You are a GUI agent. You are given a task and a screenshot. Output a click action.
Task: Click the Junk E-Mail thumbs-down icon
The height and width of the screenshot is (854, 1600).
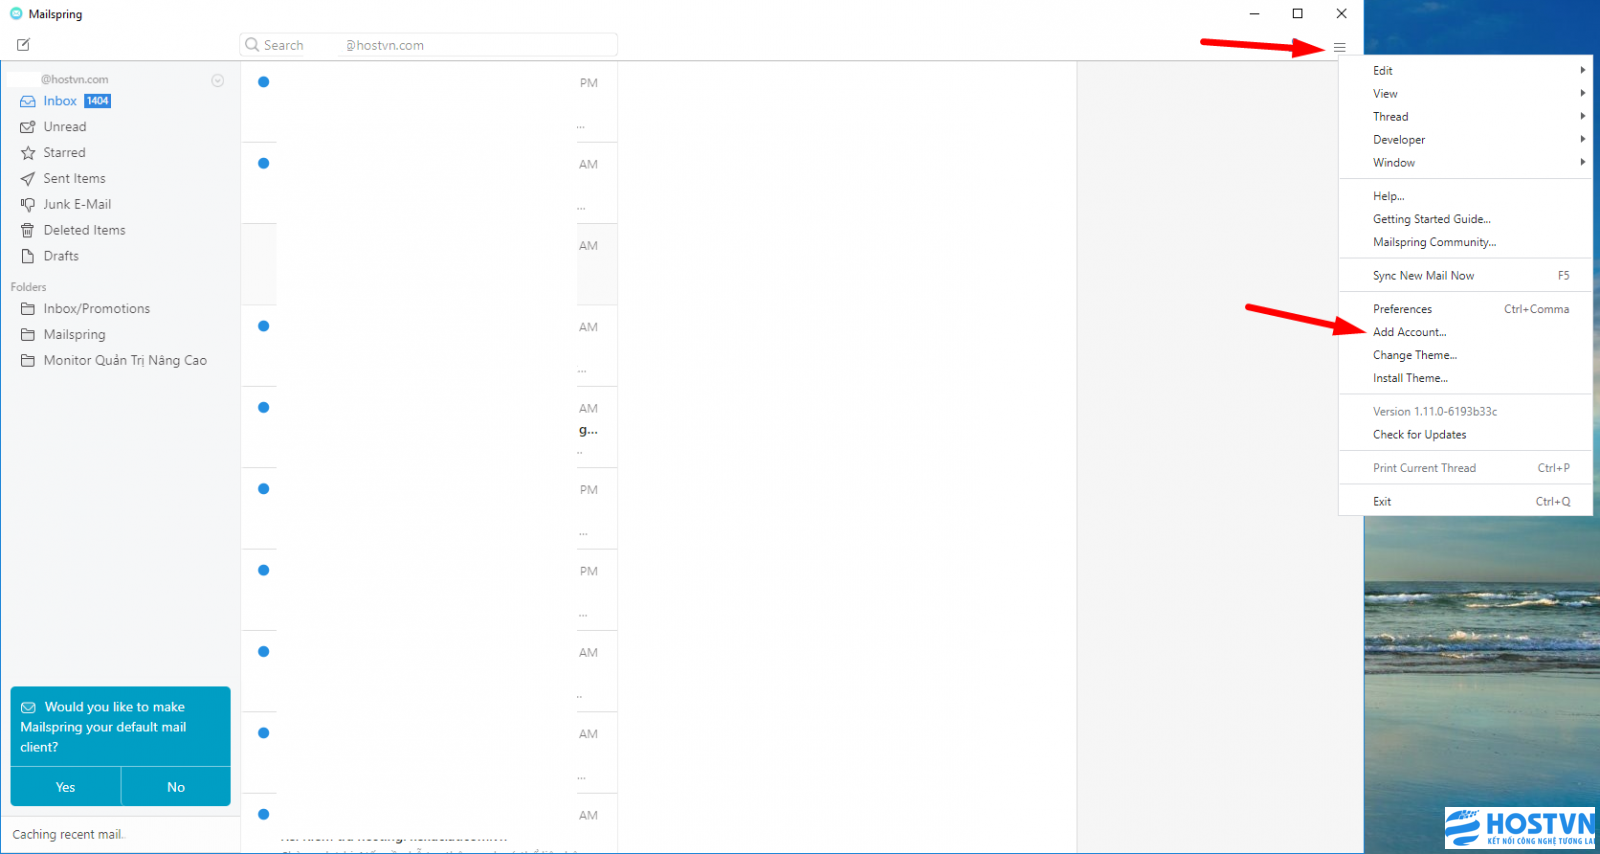pyautogui.click(x=28, y=204)
